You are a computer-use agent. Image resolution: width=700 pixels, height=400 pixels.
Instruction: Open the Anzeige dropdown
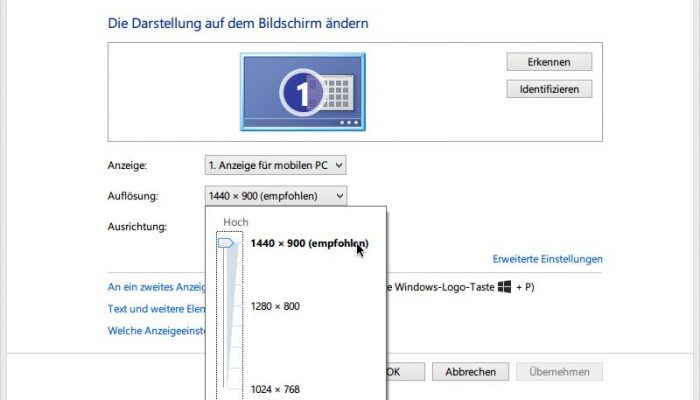coord(275,165)
